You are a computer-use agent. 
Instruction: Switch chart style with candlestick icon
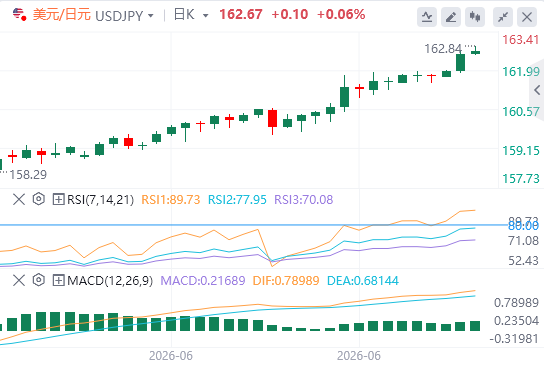click(475, 17)
